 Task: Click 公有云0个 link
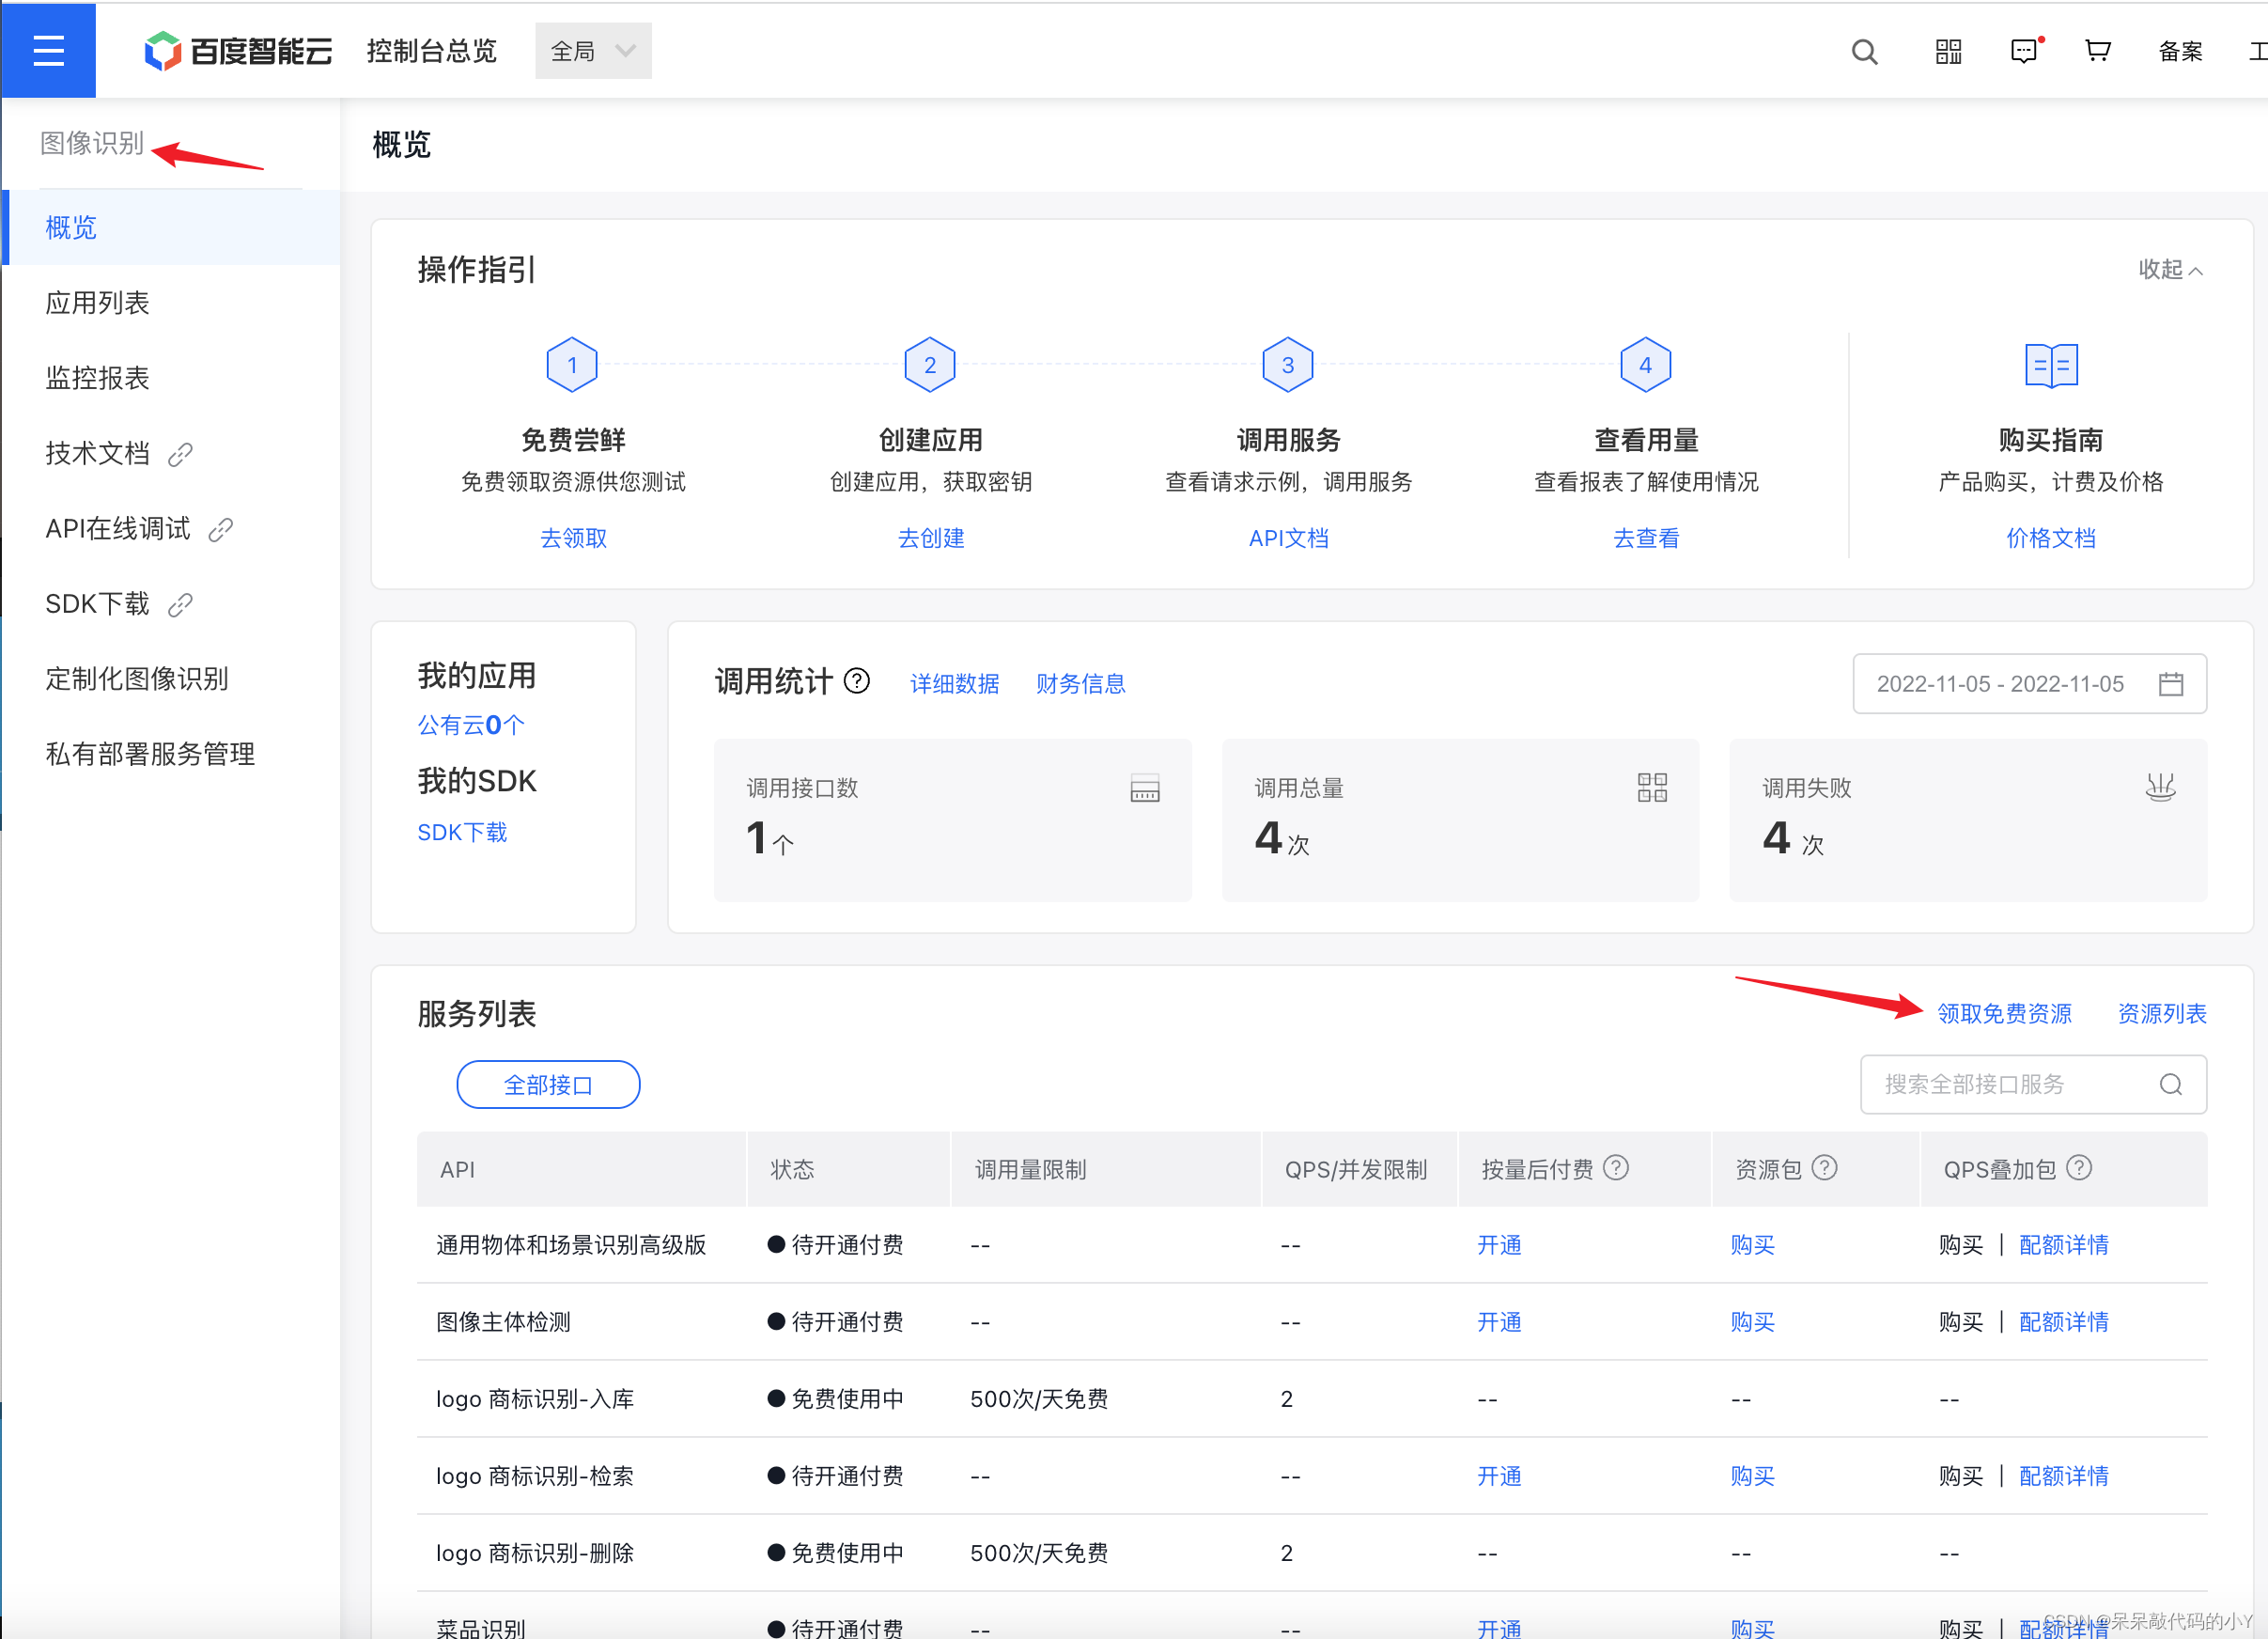point(471,725)
